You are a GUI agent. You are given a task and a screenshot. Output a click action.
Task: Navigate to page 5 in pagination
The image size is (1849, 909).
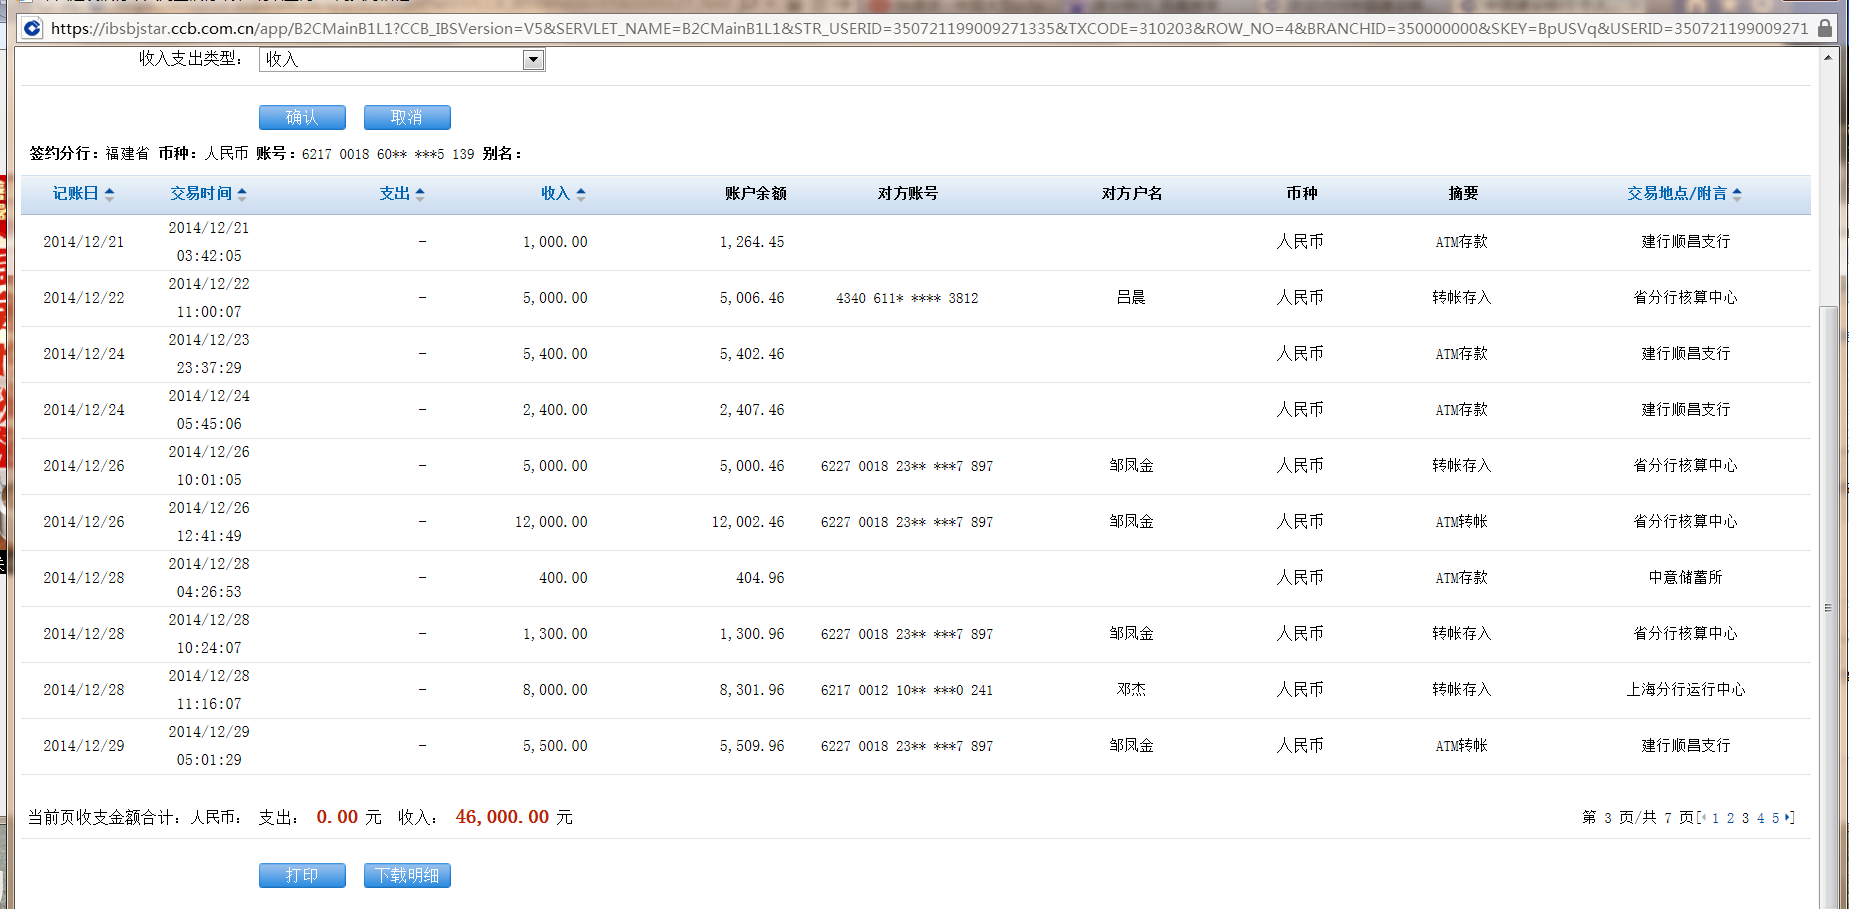[1776, 818]
